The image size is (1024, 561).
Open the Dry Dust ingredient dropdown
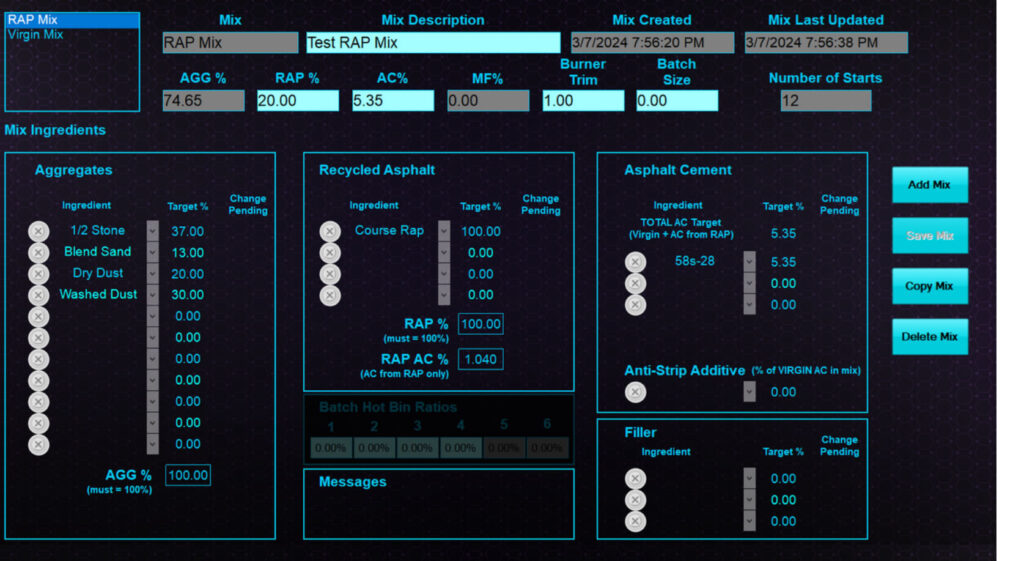(152, 274)
